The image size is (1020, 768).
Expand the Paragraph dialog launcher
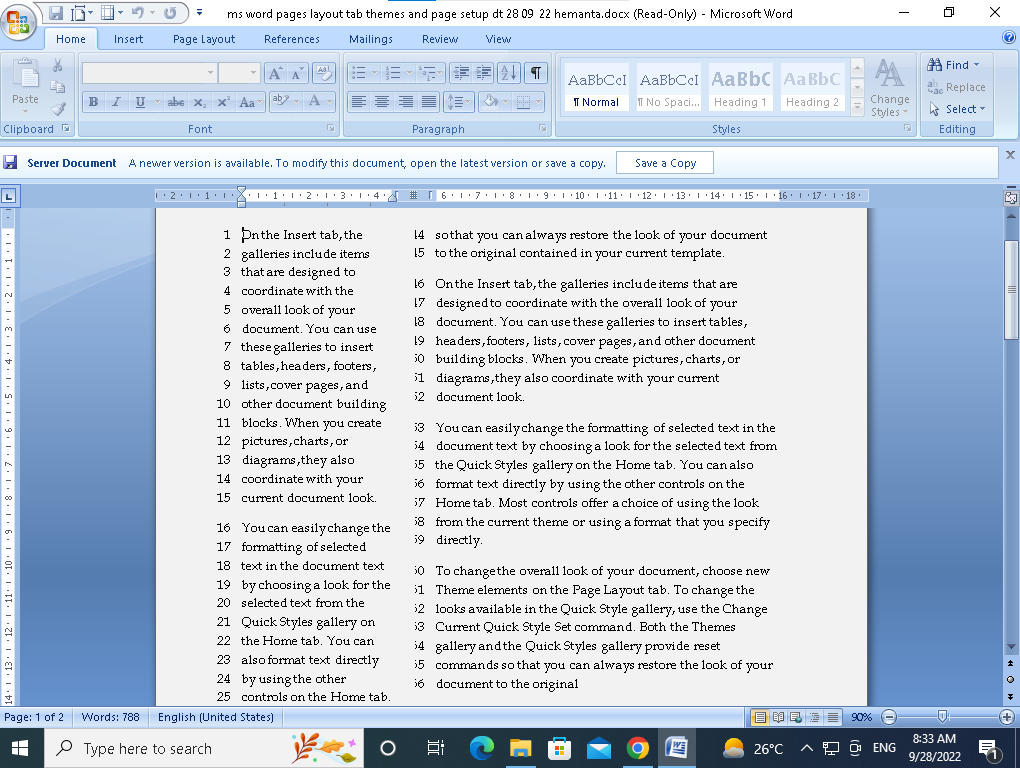pos(542,129)
